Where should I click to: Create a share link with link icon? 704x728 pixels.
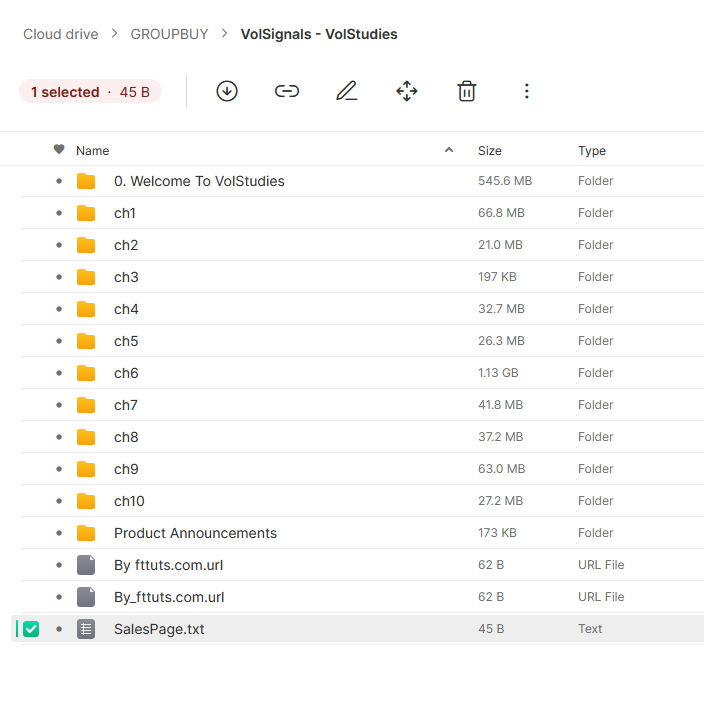(287, 91)
